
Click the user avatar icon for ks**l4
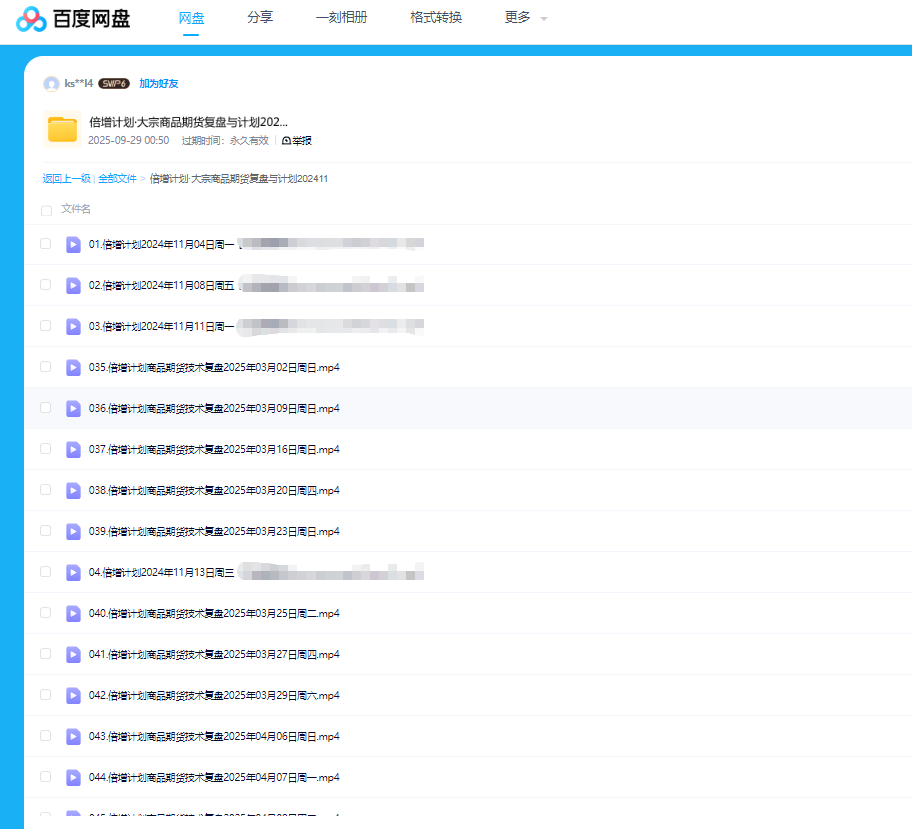(51, 84)
